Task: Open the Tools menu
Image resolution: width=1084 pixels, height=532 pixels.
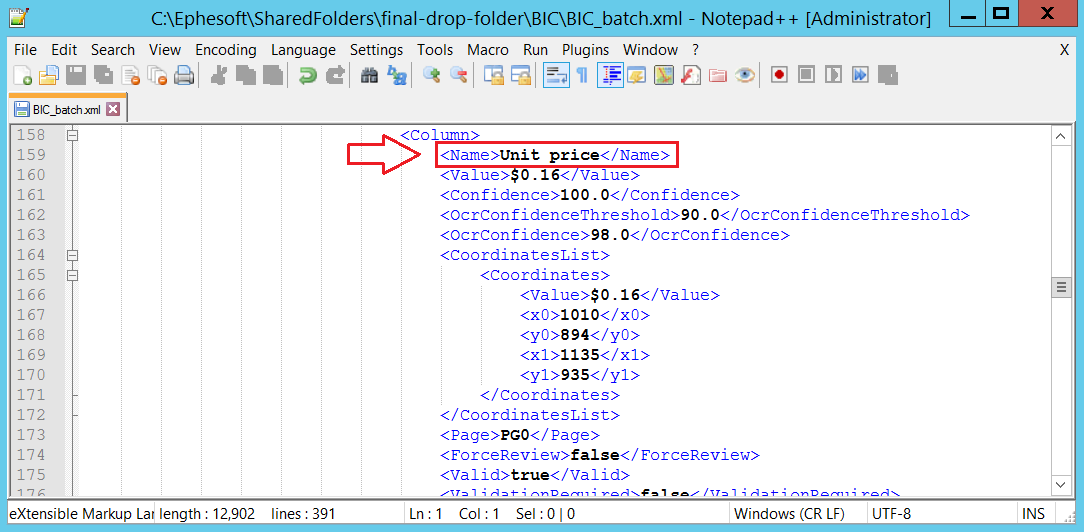Action: click(435, 50)
